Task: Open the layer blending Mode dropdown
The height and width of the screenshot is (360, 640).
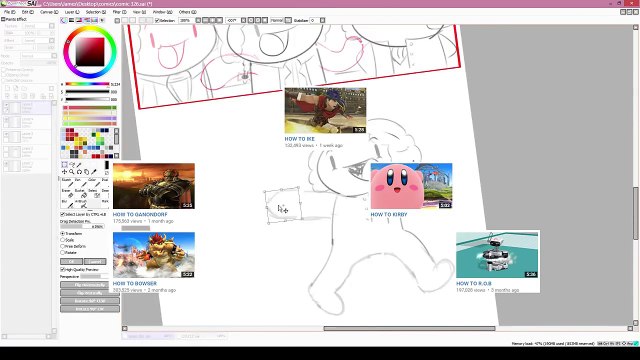Action: (39, 56)
